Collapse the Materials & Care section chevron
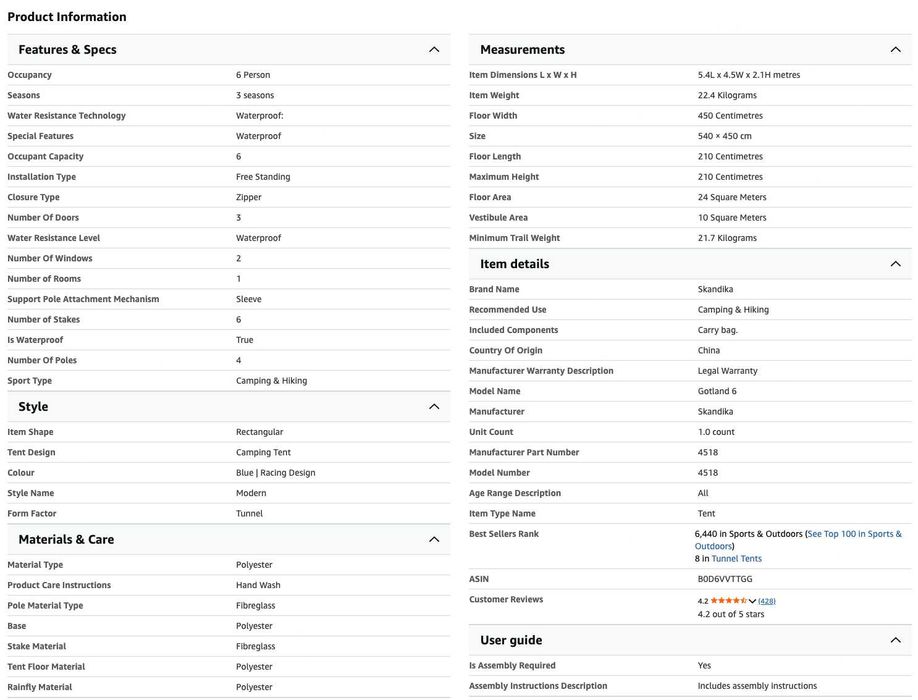The width and height of the screenshot is (918, 700). click(x=434, y=540)
